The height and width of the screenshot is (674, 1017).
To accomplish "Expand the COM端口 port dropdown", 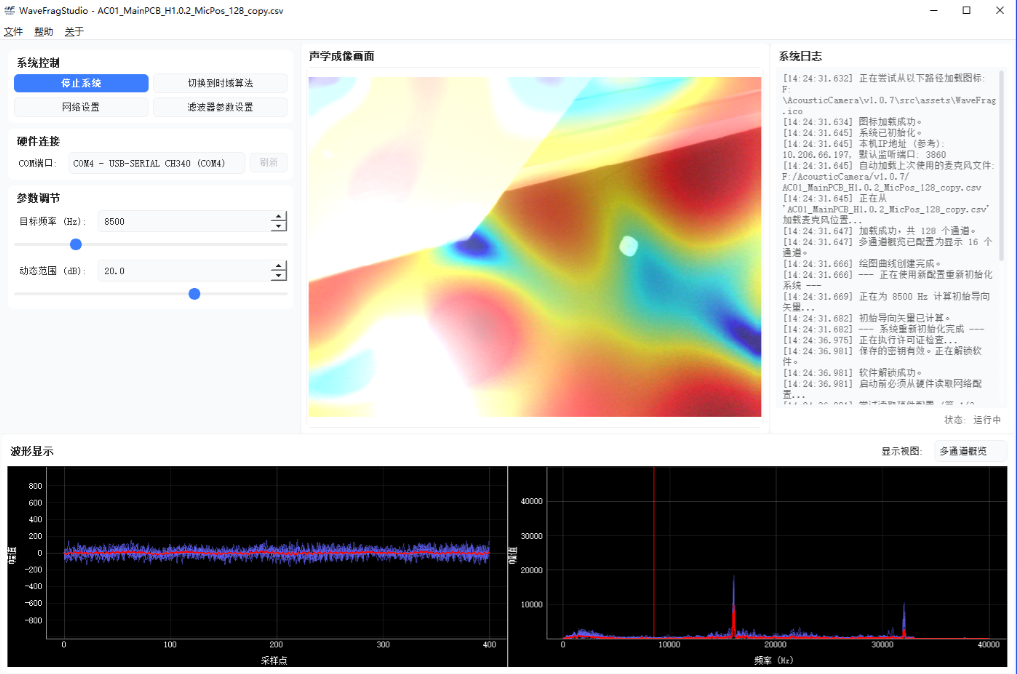I will tap(156, 163).
